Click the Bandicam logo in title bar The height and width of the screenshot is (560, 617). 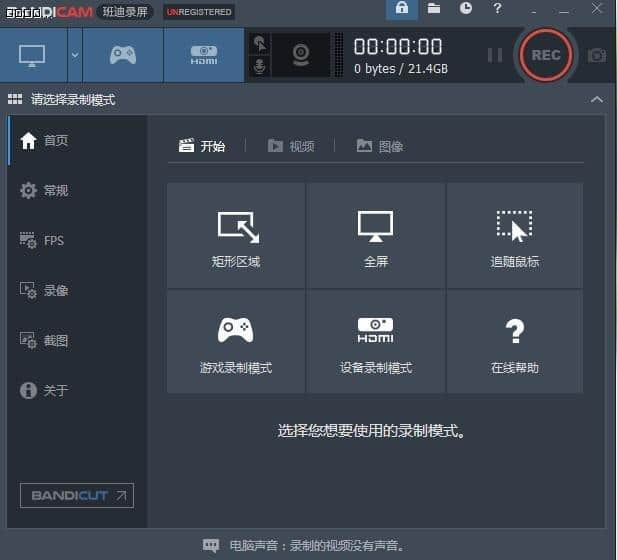click(49, 12)
